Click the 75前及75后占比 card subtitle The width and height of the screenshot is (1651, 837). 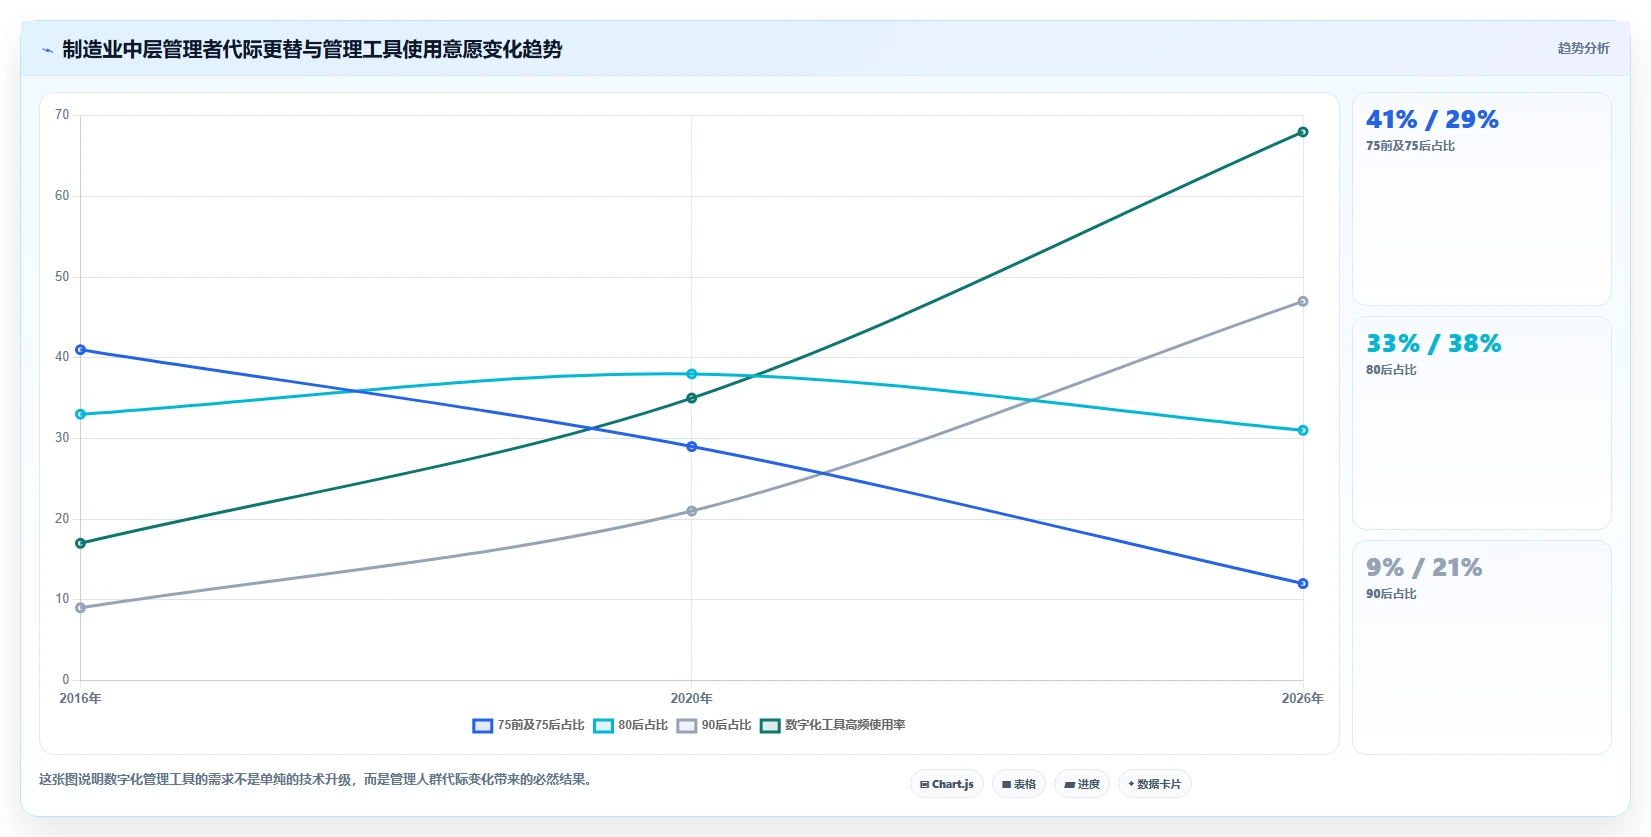pos(1410,146)
